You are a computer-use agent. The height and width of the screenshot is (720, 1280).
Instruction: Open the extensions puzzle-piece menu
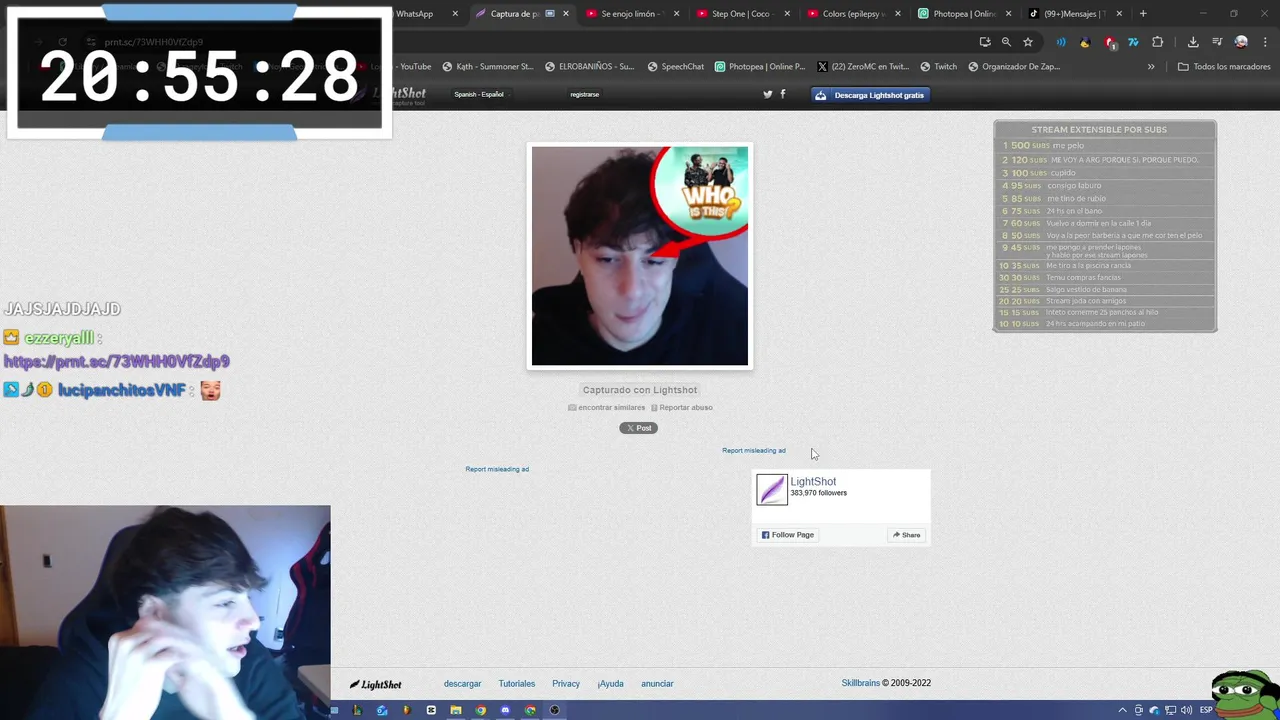pos(1157,42)
